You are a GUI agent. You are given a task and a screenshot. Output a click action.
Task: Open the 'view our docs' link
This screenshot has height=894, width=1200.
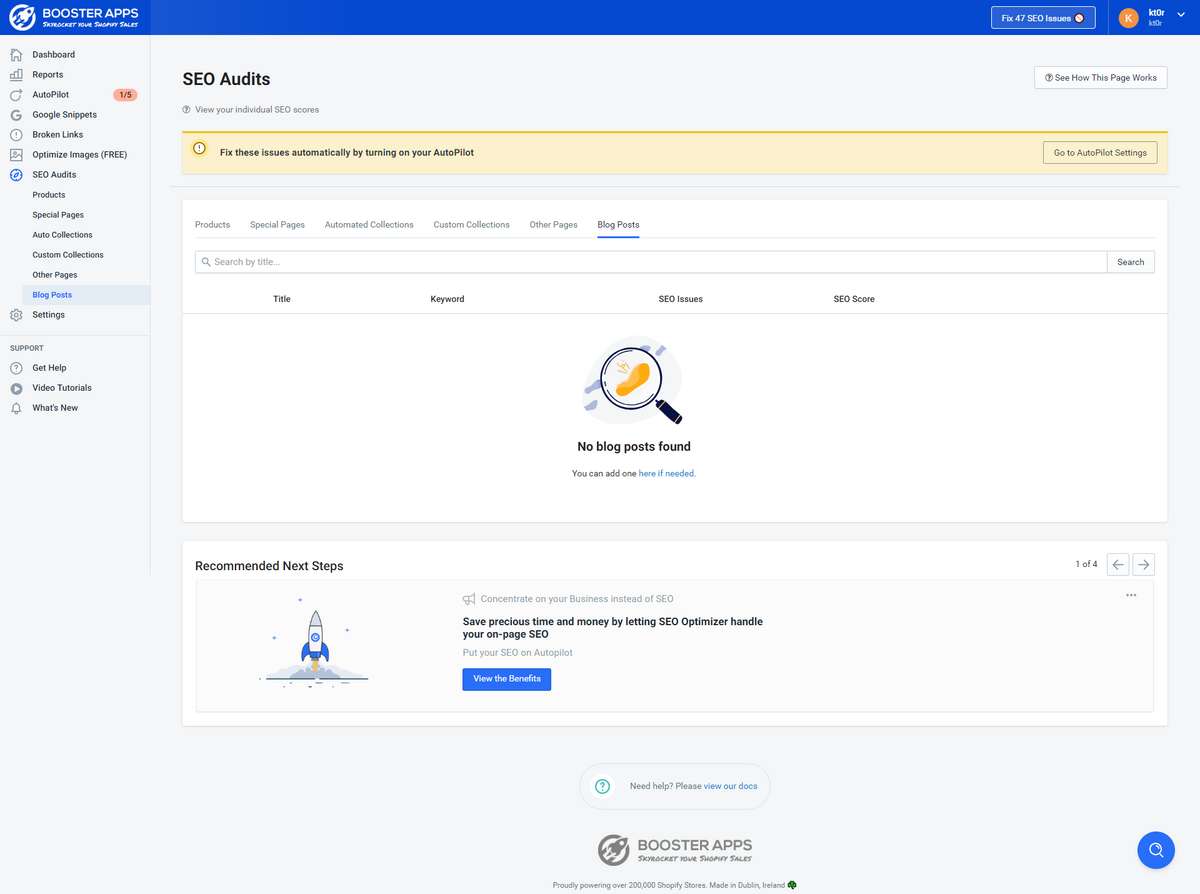pyautogui.click(x=731, y=787)
